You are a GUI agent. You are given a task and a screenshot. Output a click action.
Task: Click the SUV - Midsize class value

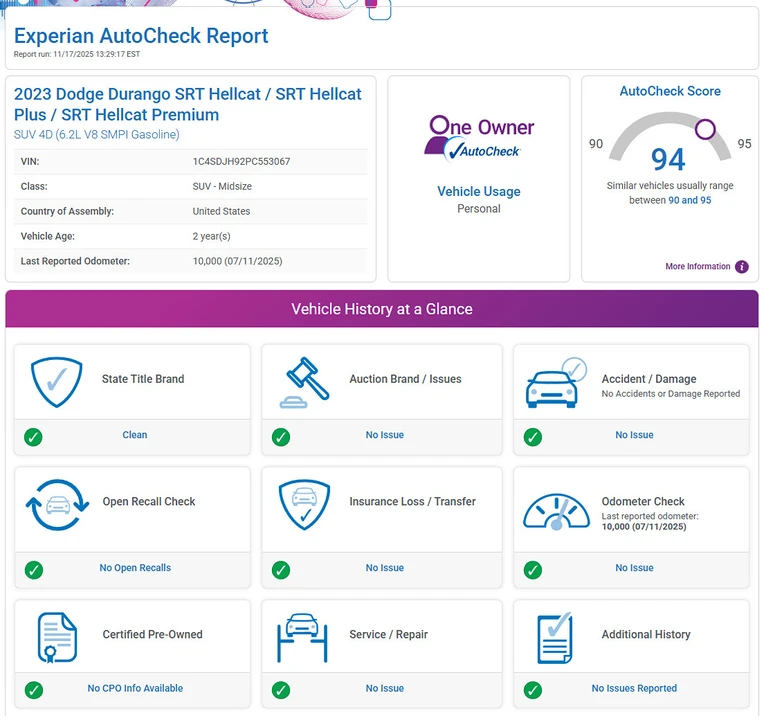[x=222, y=186]
